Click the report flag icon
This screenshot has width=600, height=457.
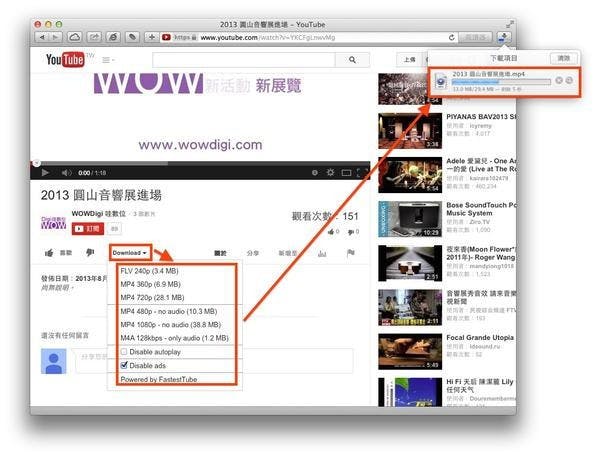351,253
